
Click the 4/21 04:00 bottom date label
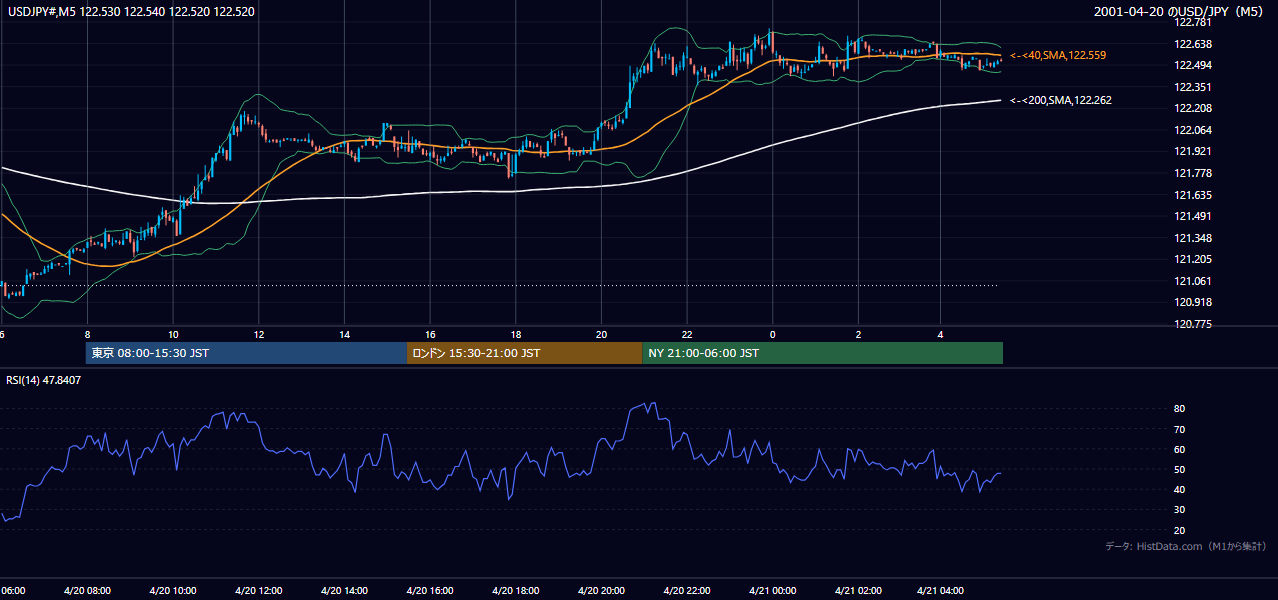[x=941, y=591]
